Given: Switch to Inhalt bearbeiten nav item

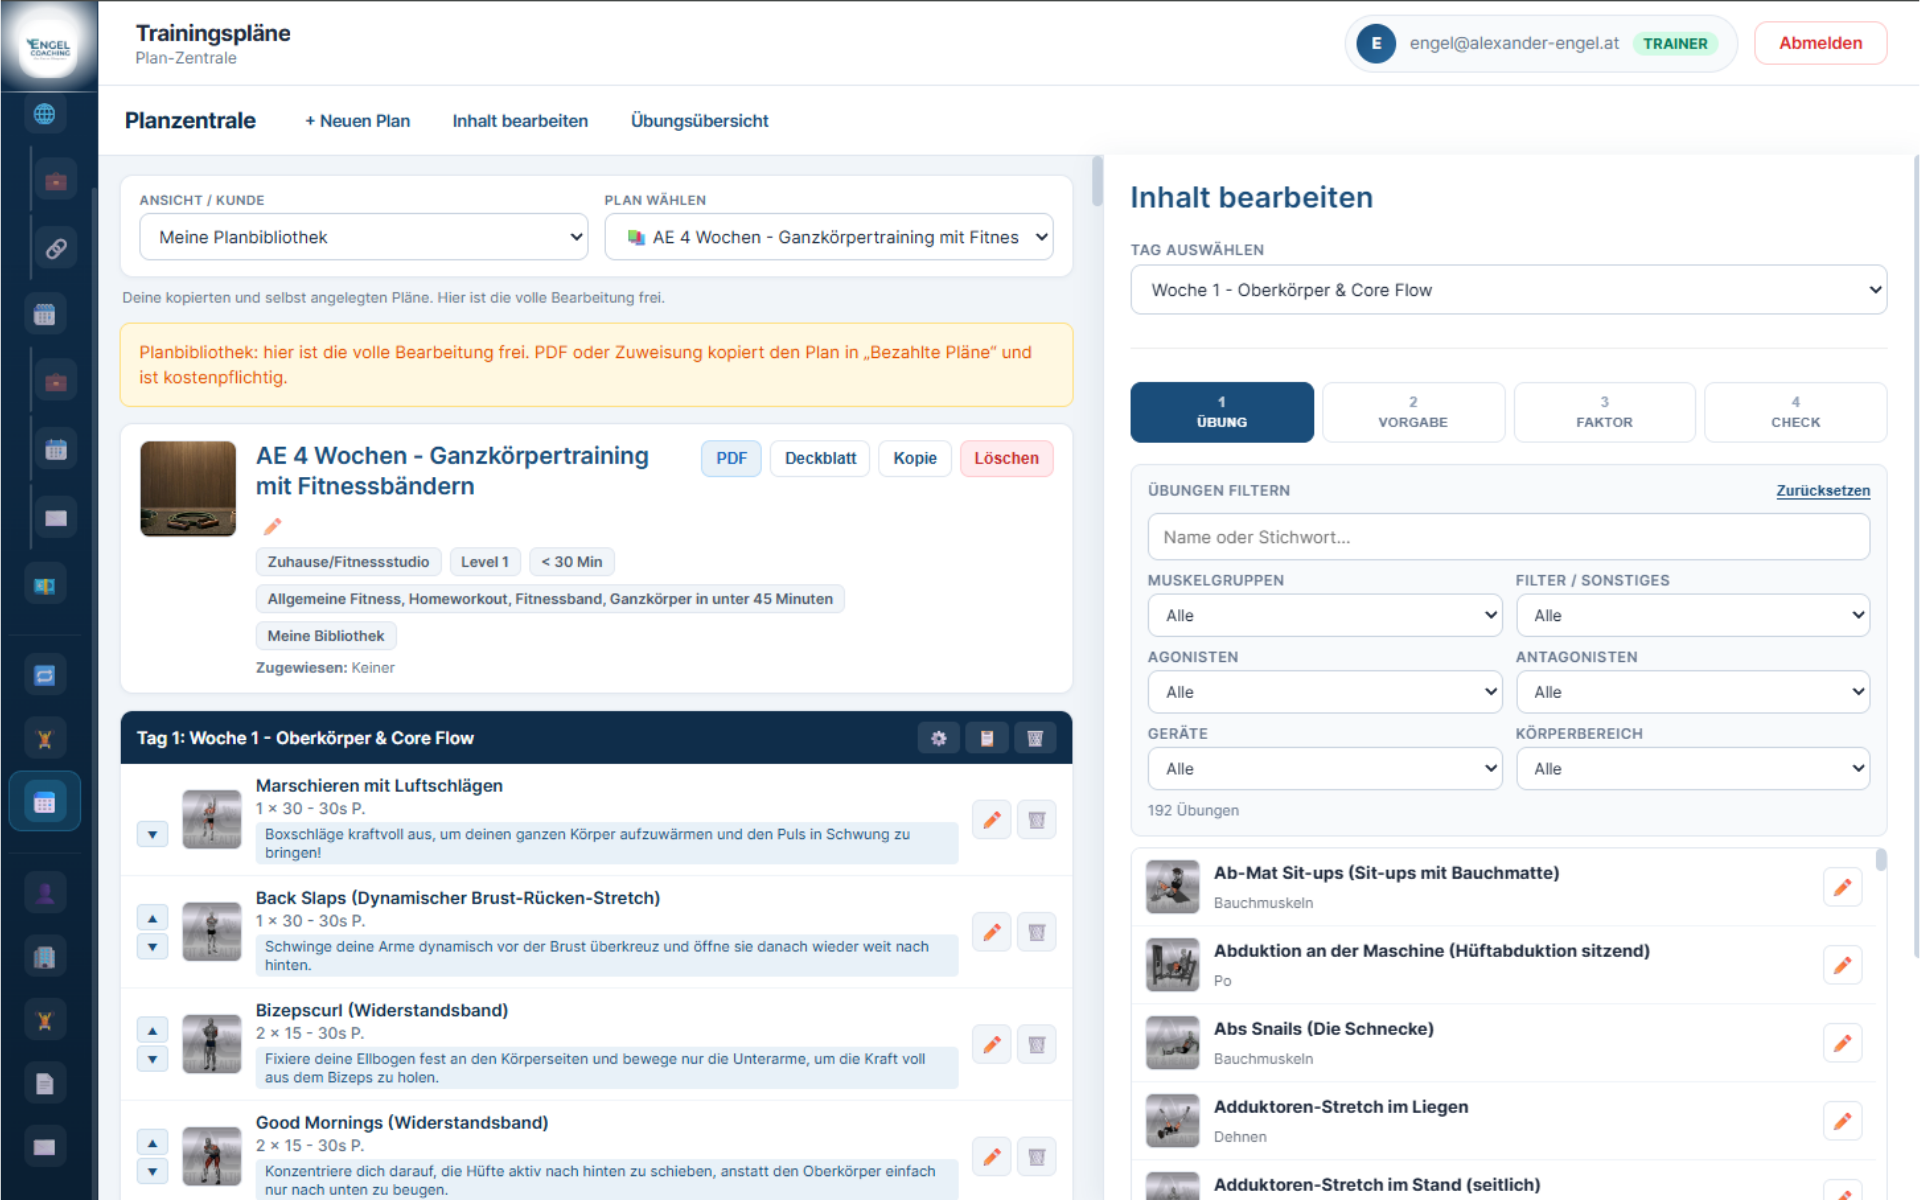Looking at the screenshot, I should [x=520, y=121].
